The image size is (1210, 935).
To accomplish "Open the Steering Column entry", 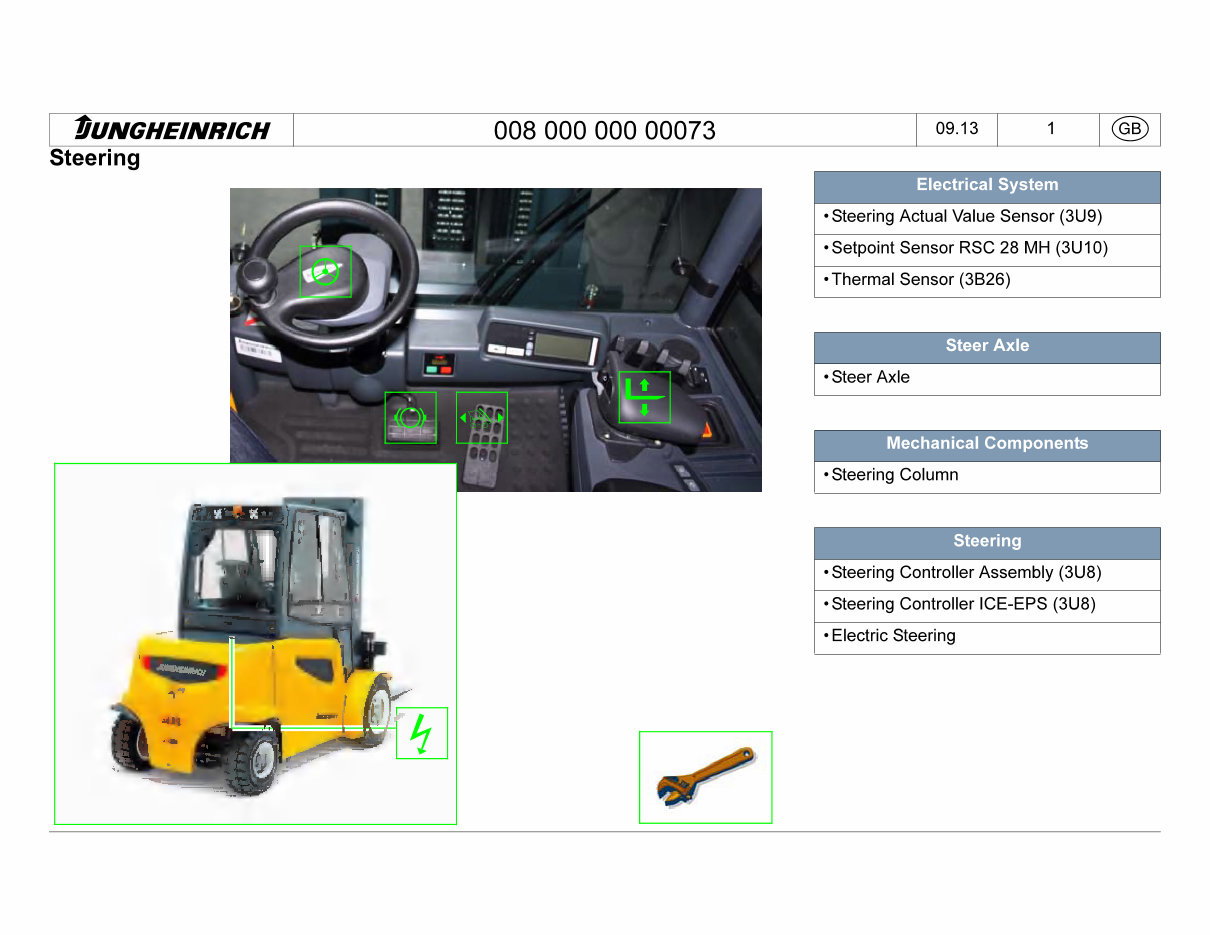I will 987,477.
